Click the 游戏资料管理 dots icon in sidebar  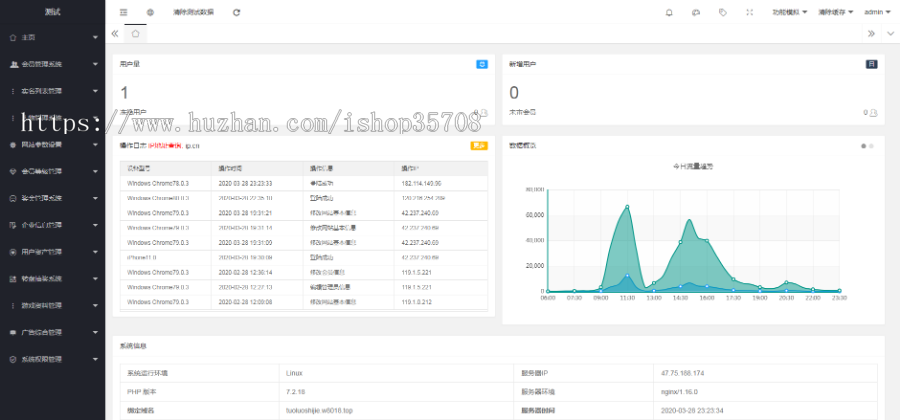[x=13, y=305]
